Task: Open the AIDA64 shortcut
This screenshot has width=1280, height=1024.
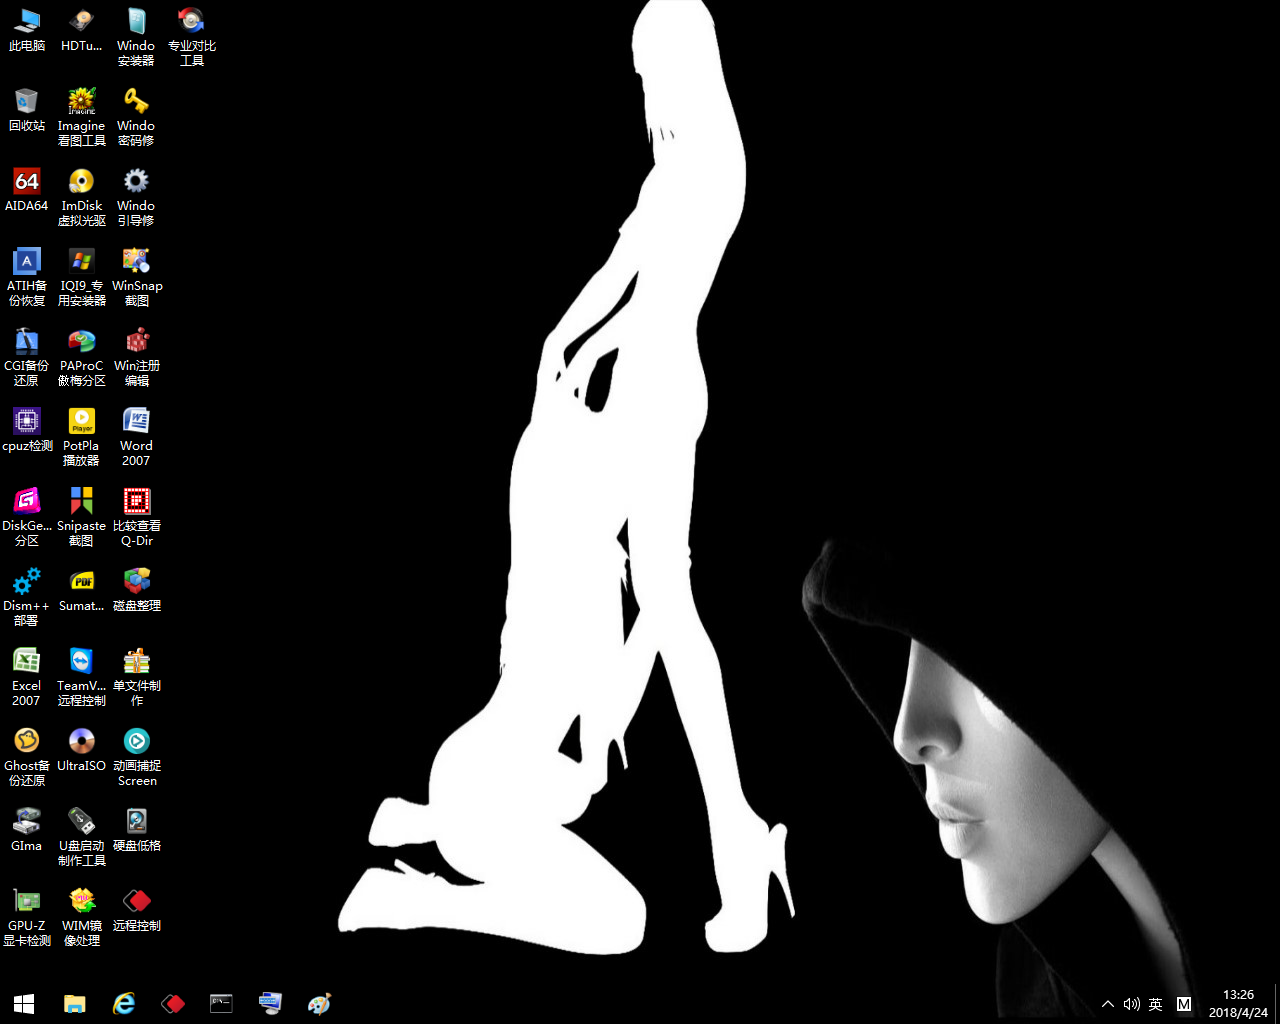Action: 27,190
